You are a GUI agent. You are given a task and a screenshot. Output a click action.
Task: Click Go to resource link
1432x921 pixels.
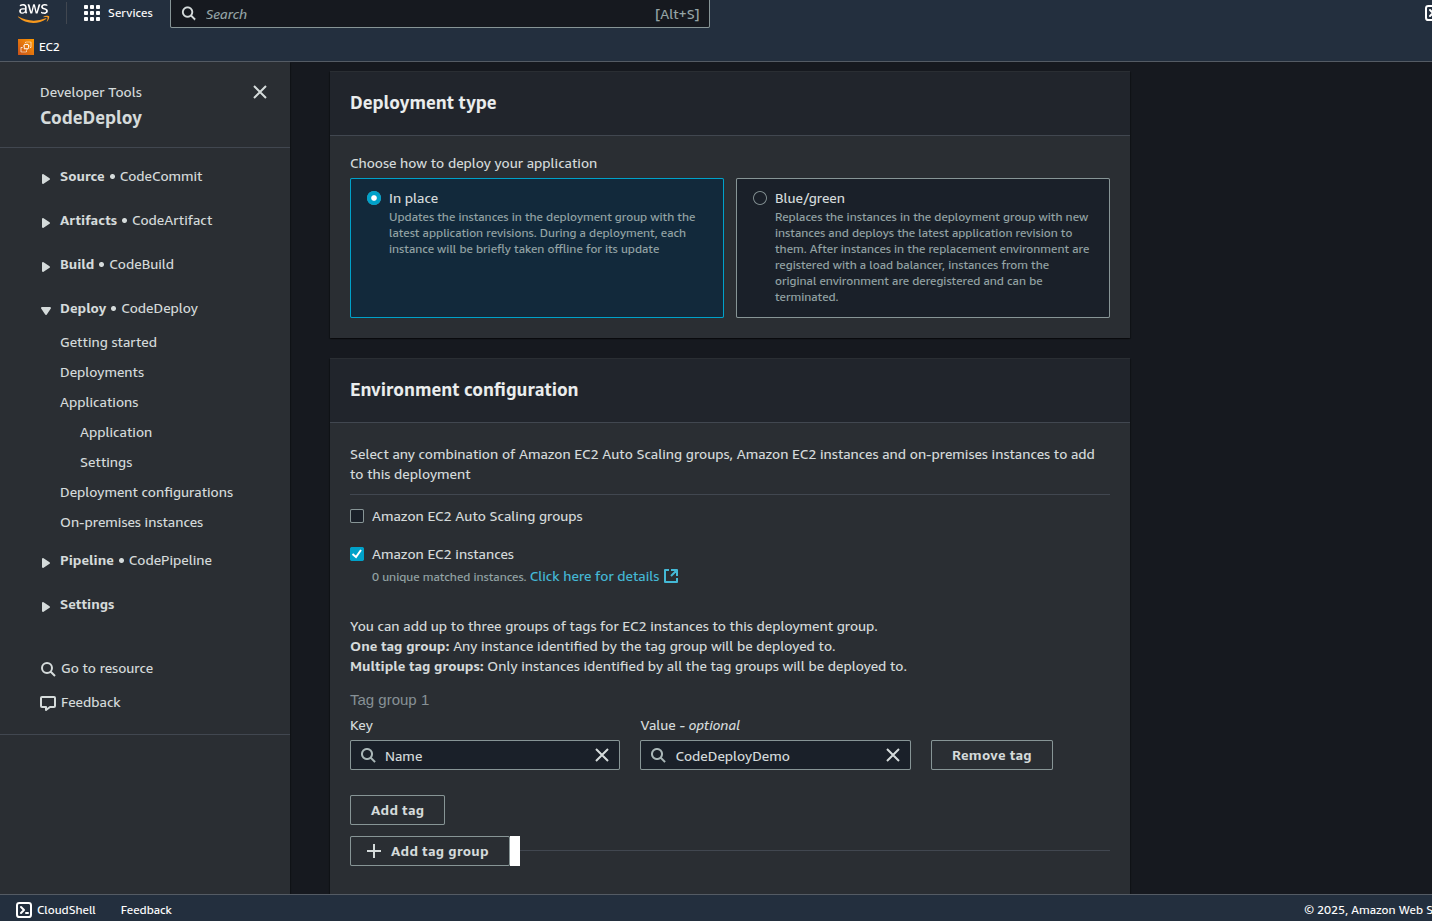tap(107, 669)
